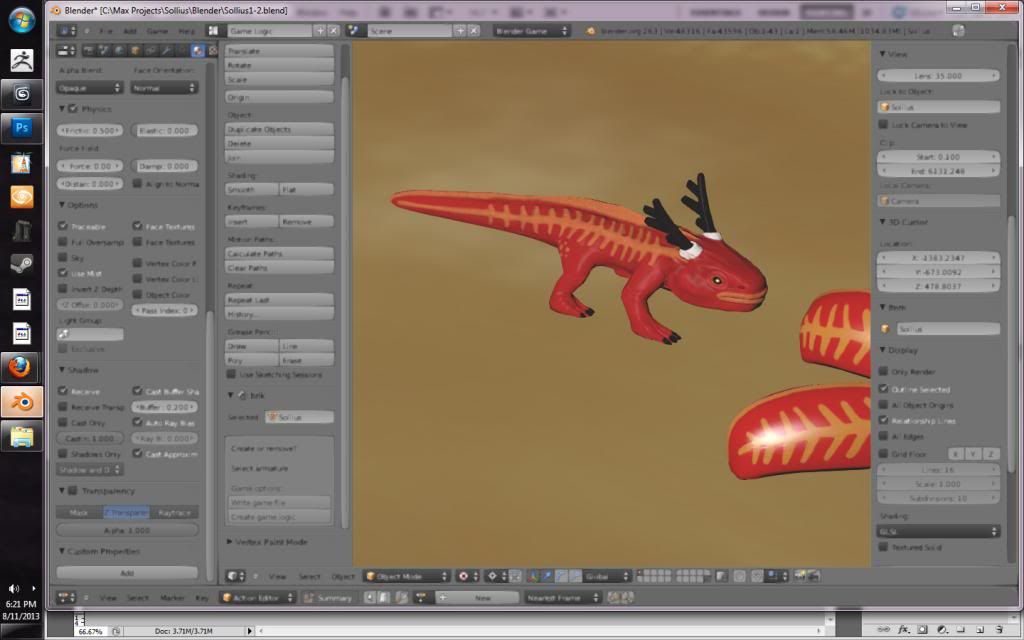Click the info editor type icon
The width and height of the screenshot is (1024, 640).
pyautogui.click(x=67, y=31)
